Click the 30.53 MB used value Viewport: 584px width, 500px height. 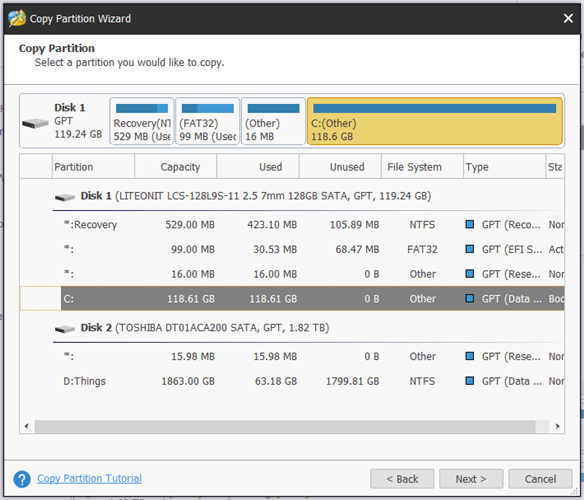click(275, 249)
